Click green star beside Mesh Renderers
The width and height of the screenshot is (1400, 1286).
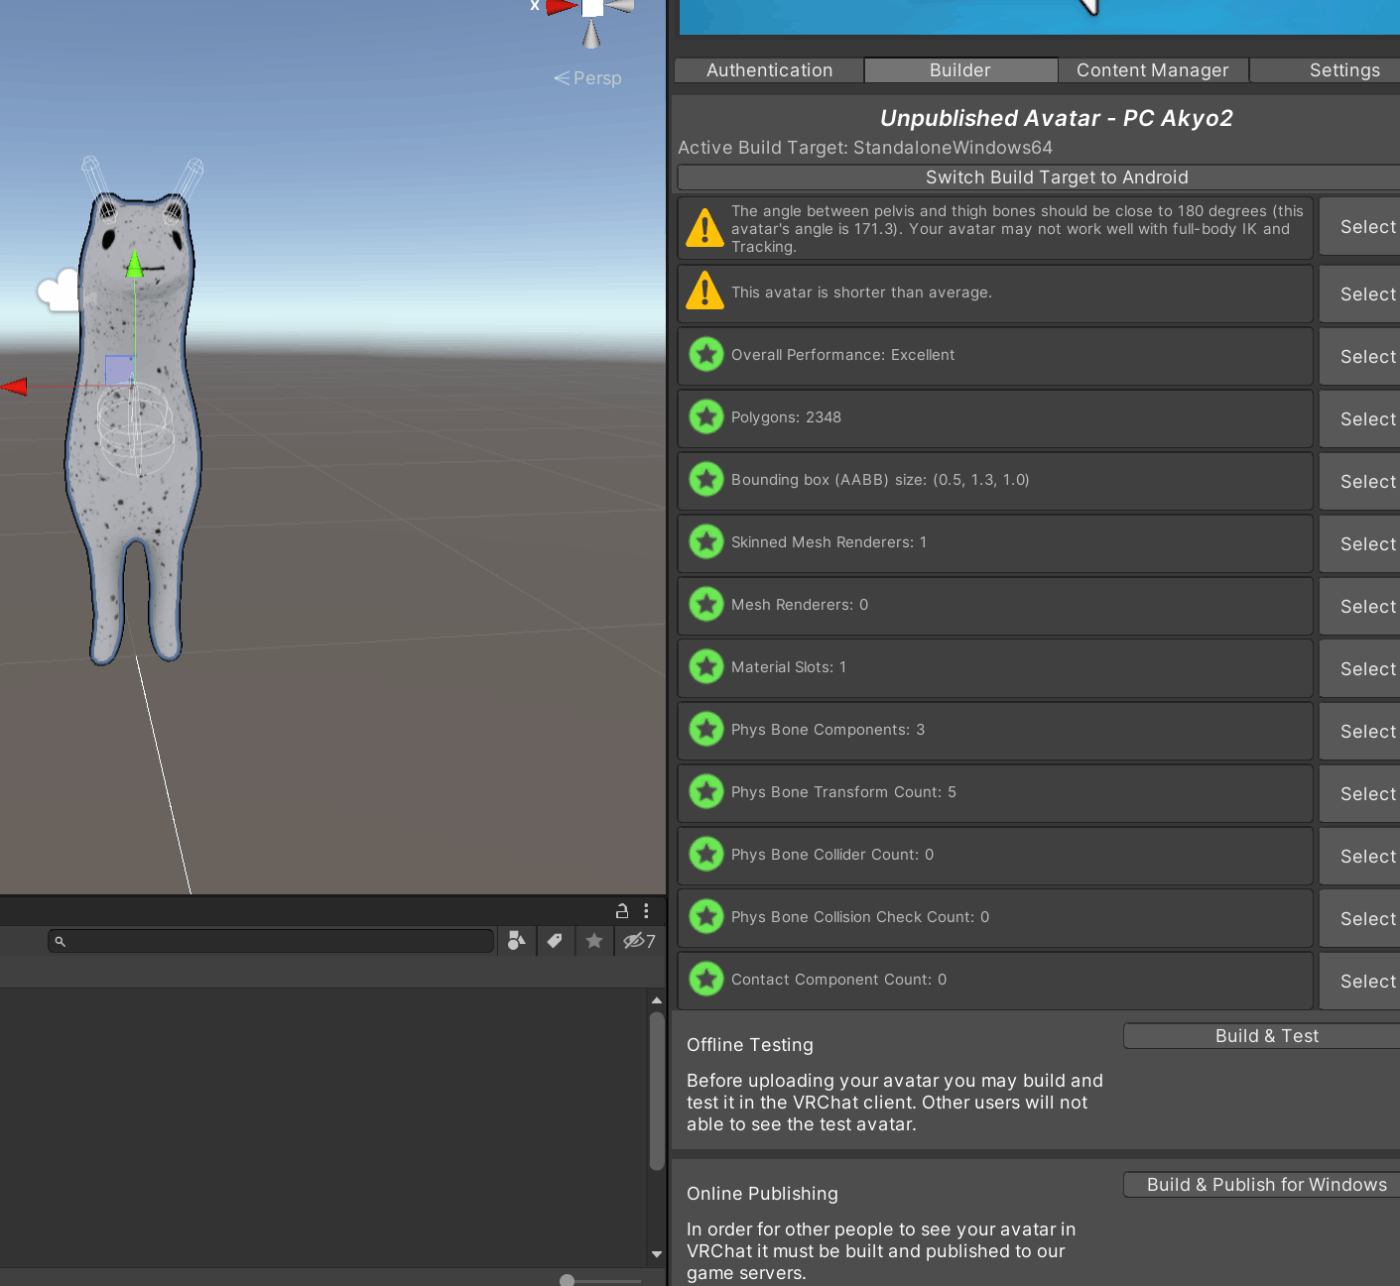pyautogui.click(x=706, y=604)
